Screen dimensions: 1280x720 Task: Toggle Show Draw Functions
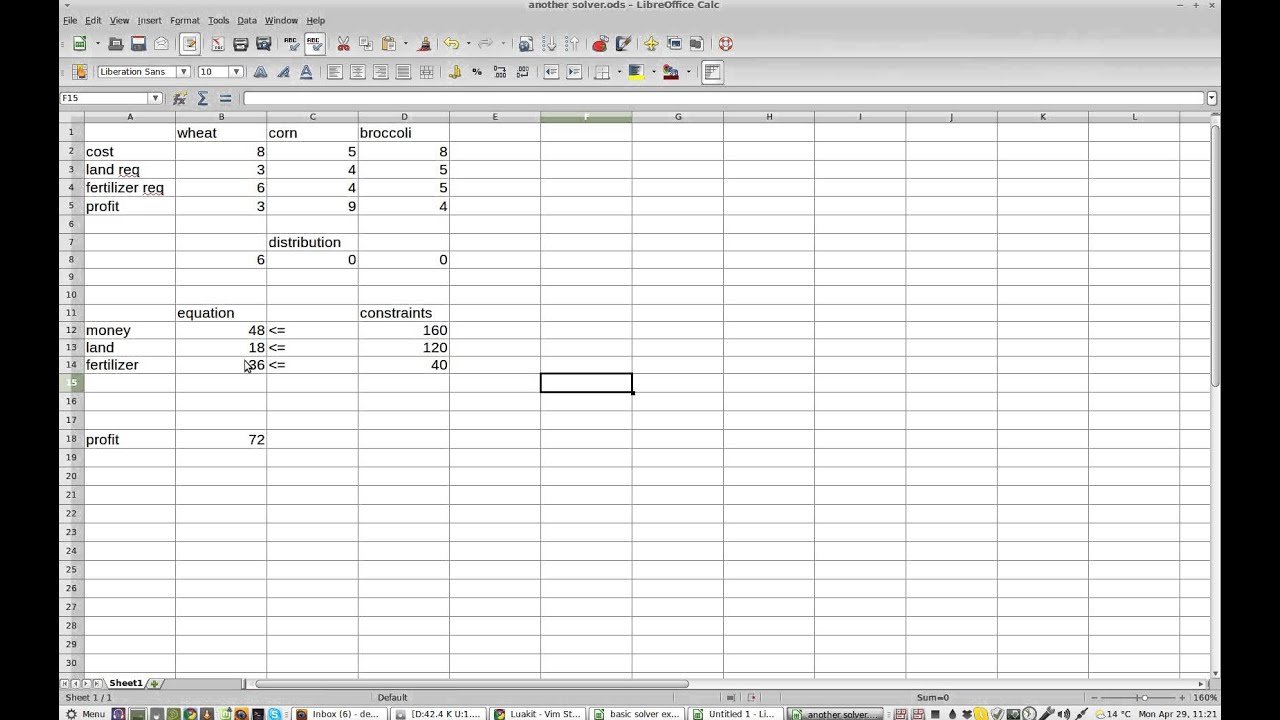coord(623,44)
